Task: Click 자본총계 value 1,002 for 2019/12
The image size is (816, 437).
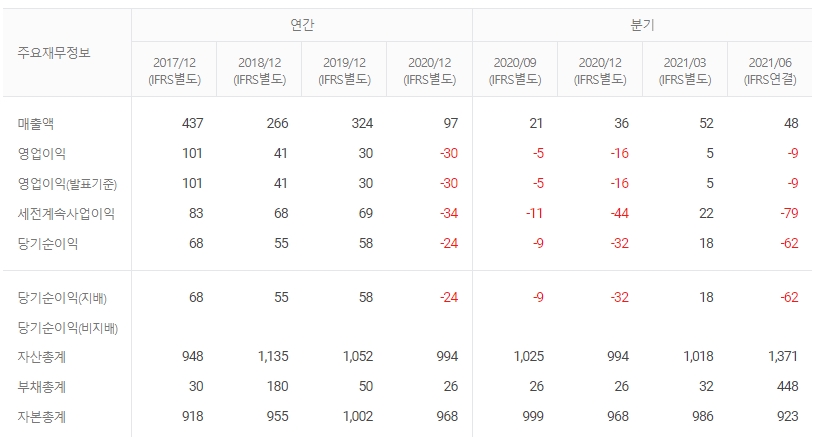Action: [358, 416]
